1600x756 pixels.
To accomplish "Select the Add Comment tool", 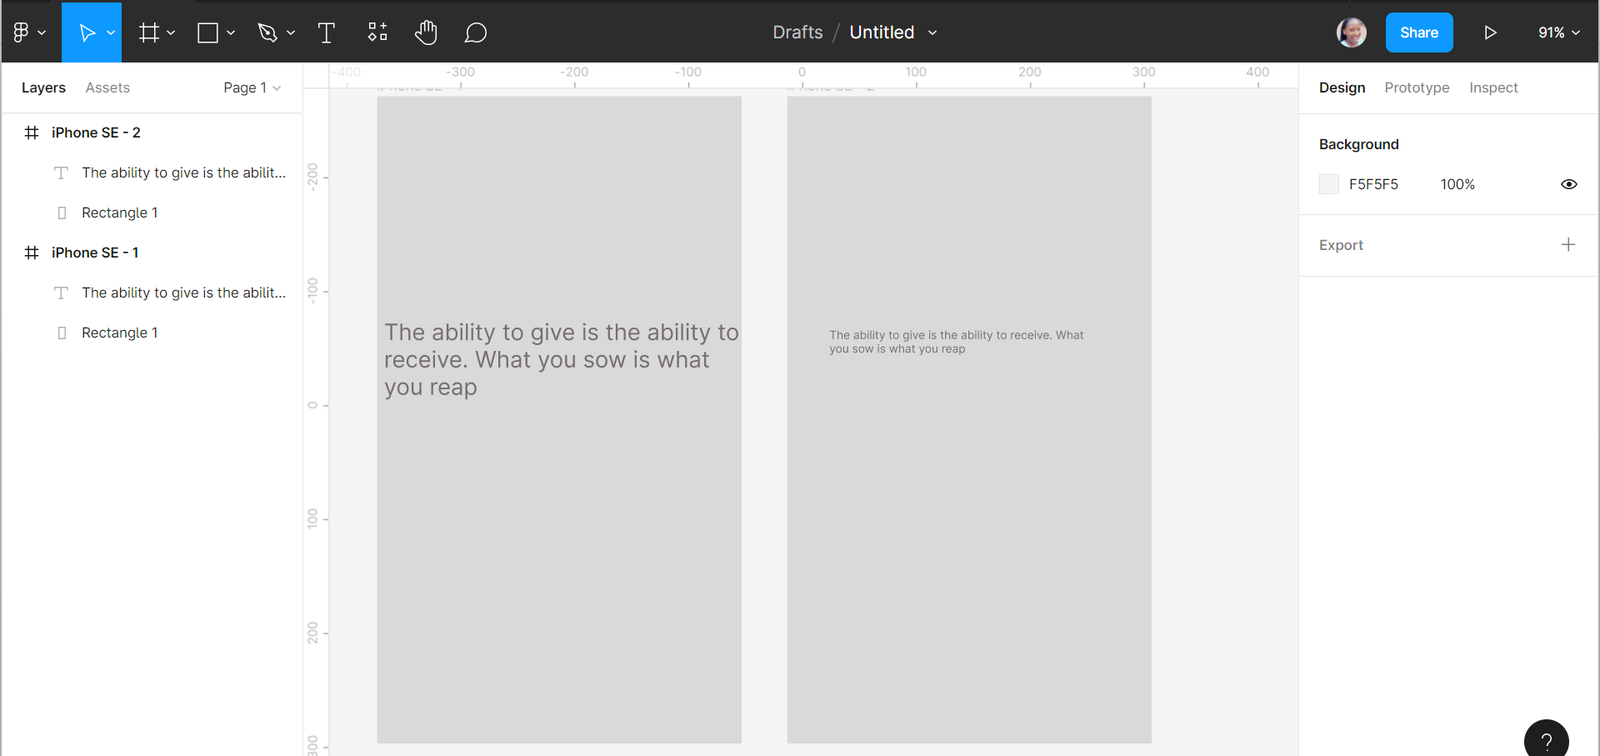I will point(476,33).
